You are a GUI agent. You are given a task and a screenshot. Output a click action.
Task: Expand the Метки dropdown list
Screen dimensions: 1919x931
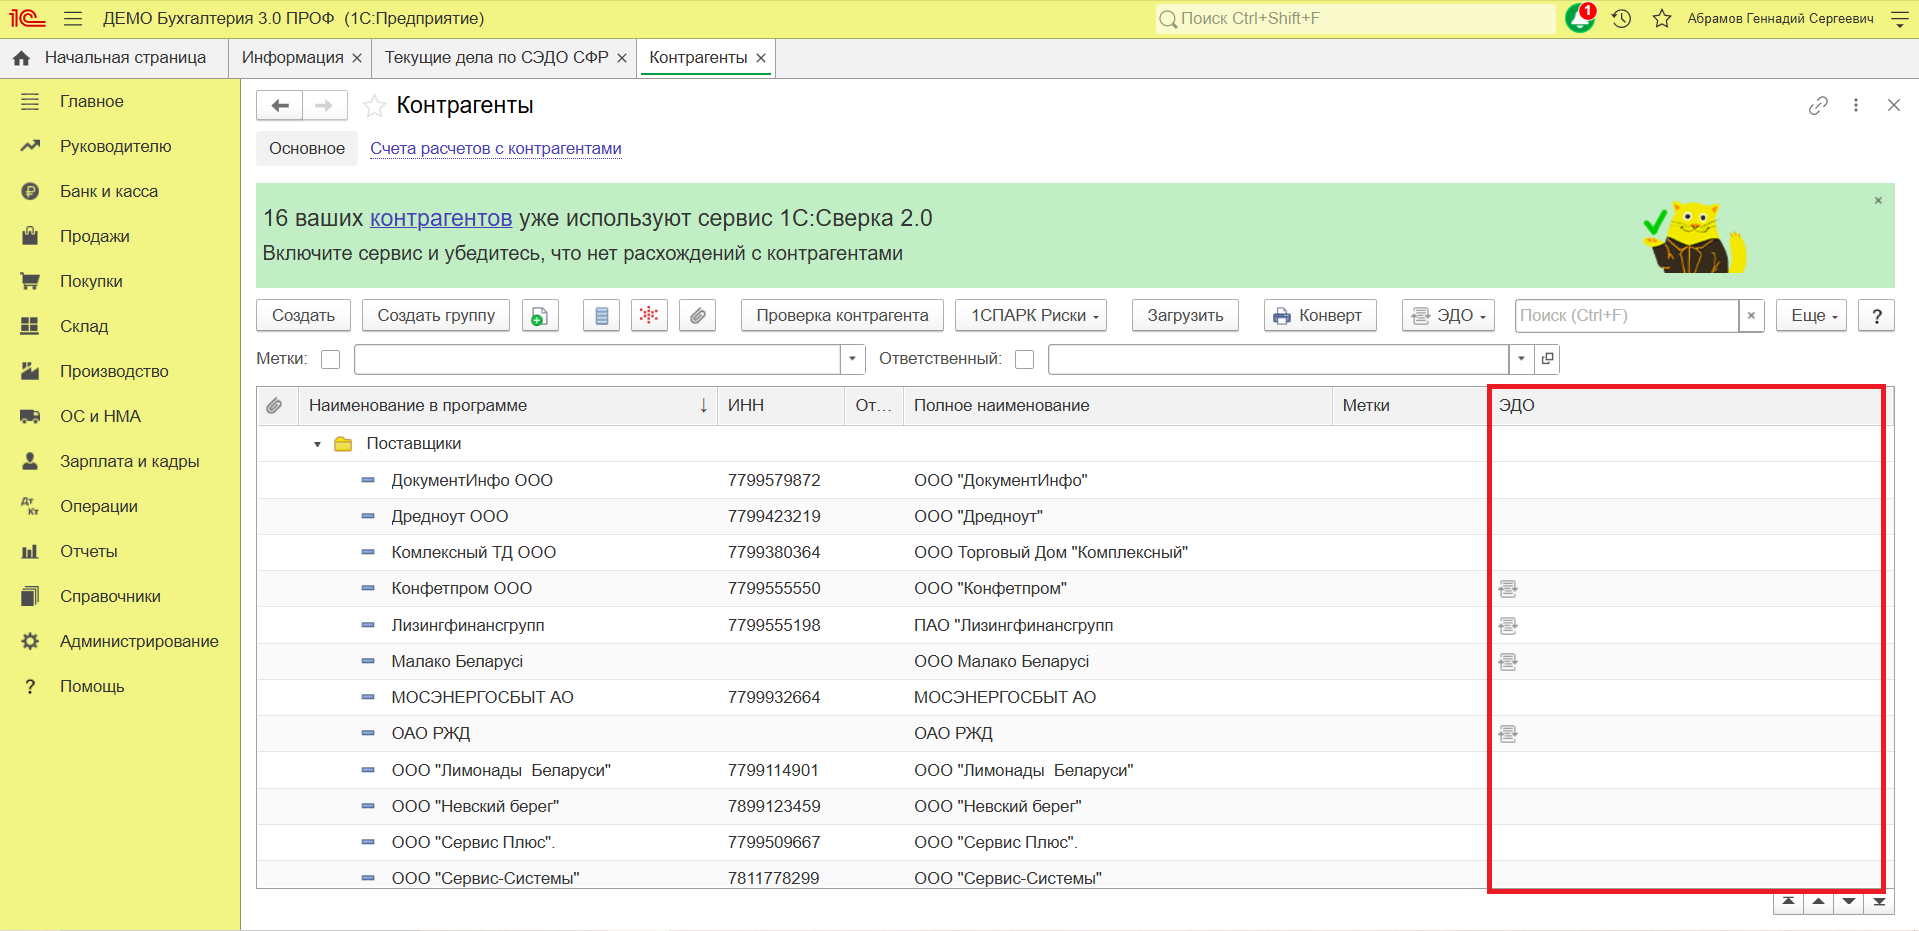[852, 359]
